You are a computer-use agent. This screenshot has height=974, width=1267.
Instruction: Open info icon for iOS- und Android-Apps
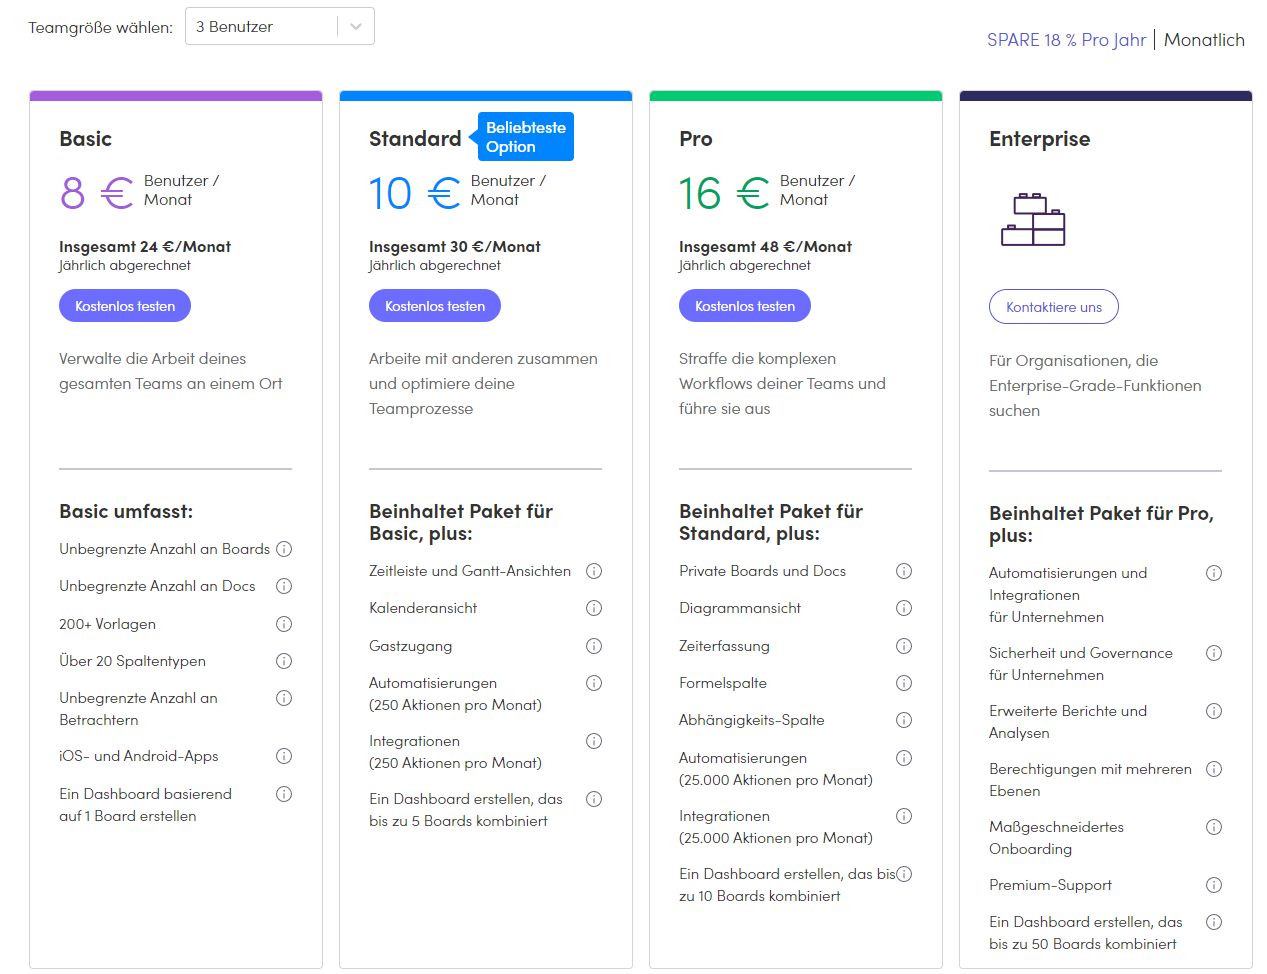pos(284,756)
